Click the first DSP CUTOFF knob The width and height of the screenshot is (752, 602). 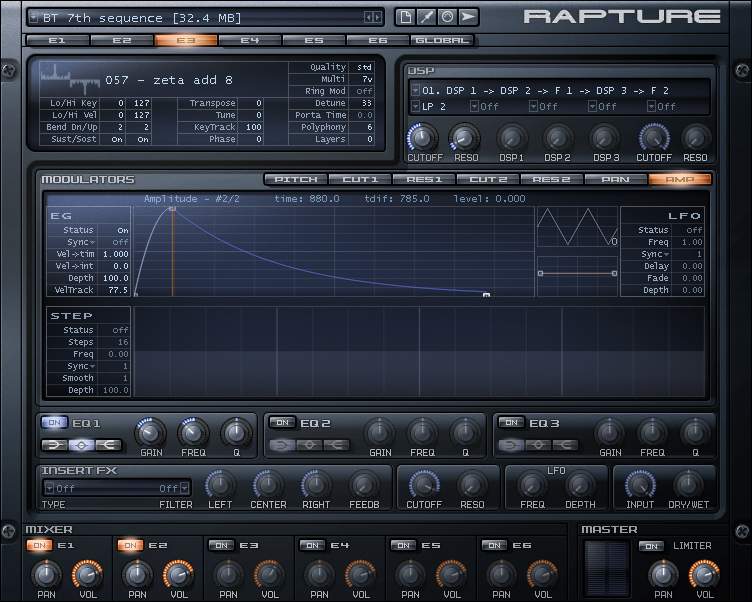pyautogui.click(x=423, y=138)
